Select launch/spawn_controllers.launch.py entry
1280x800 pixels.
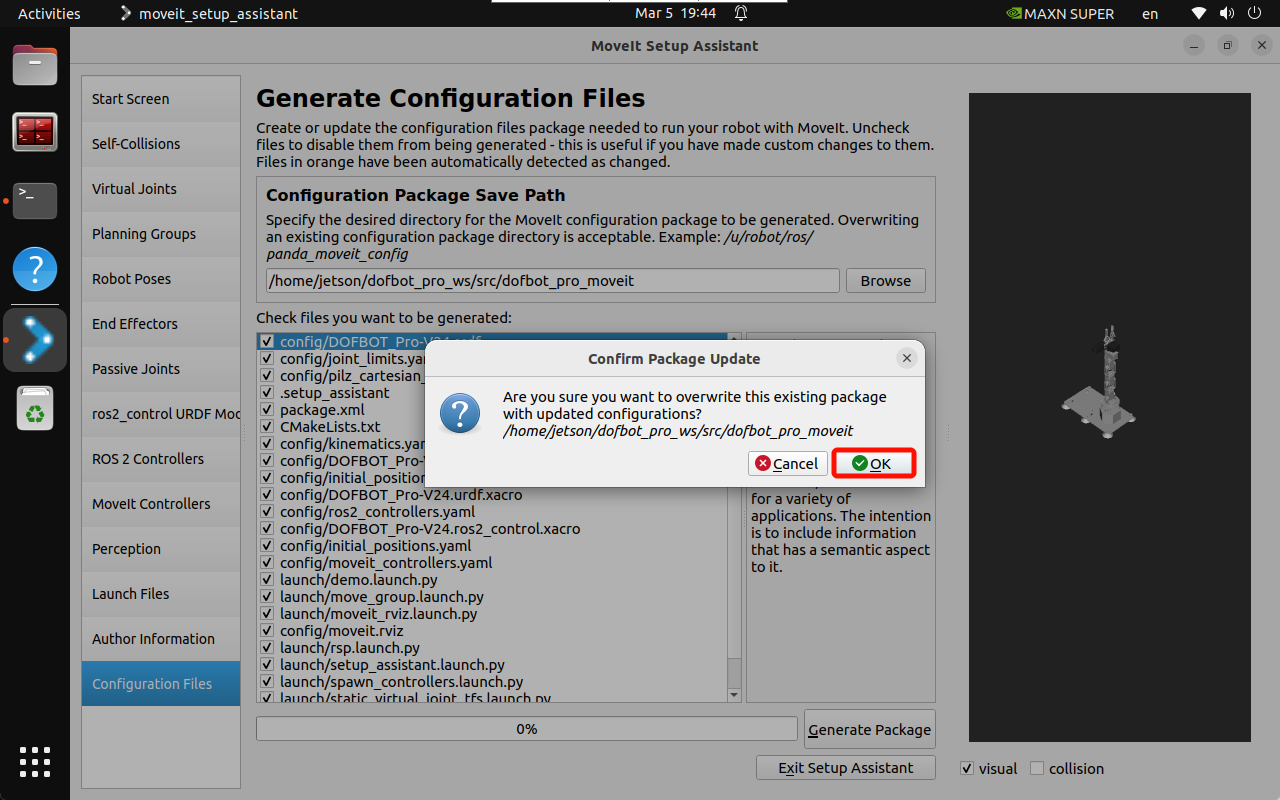click(x=402, y=681)
